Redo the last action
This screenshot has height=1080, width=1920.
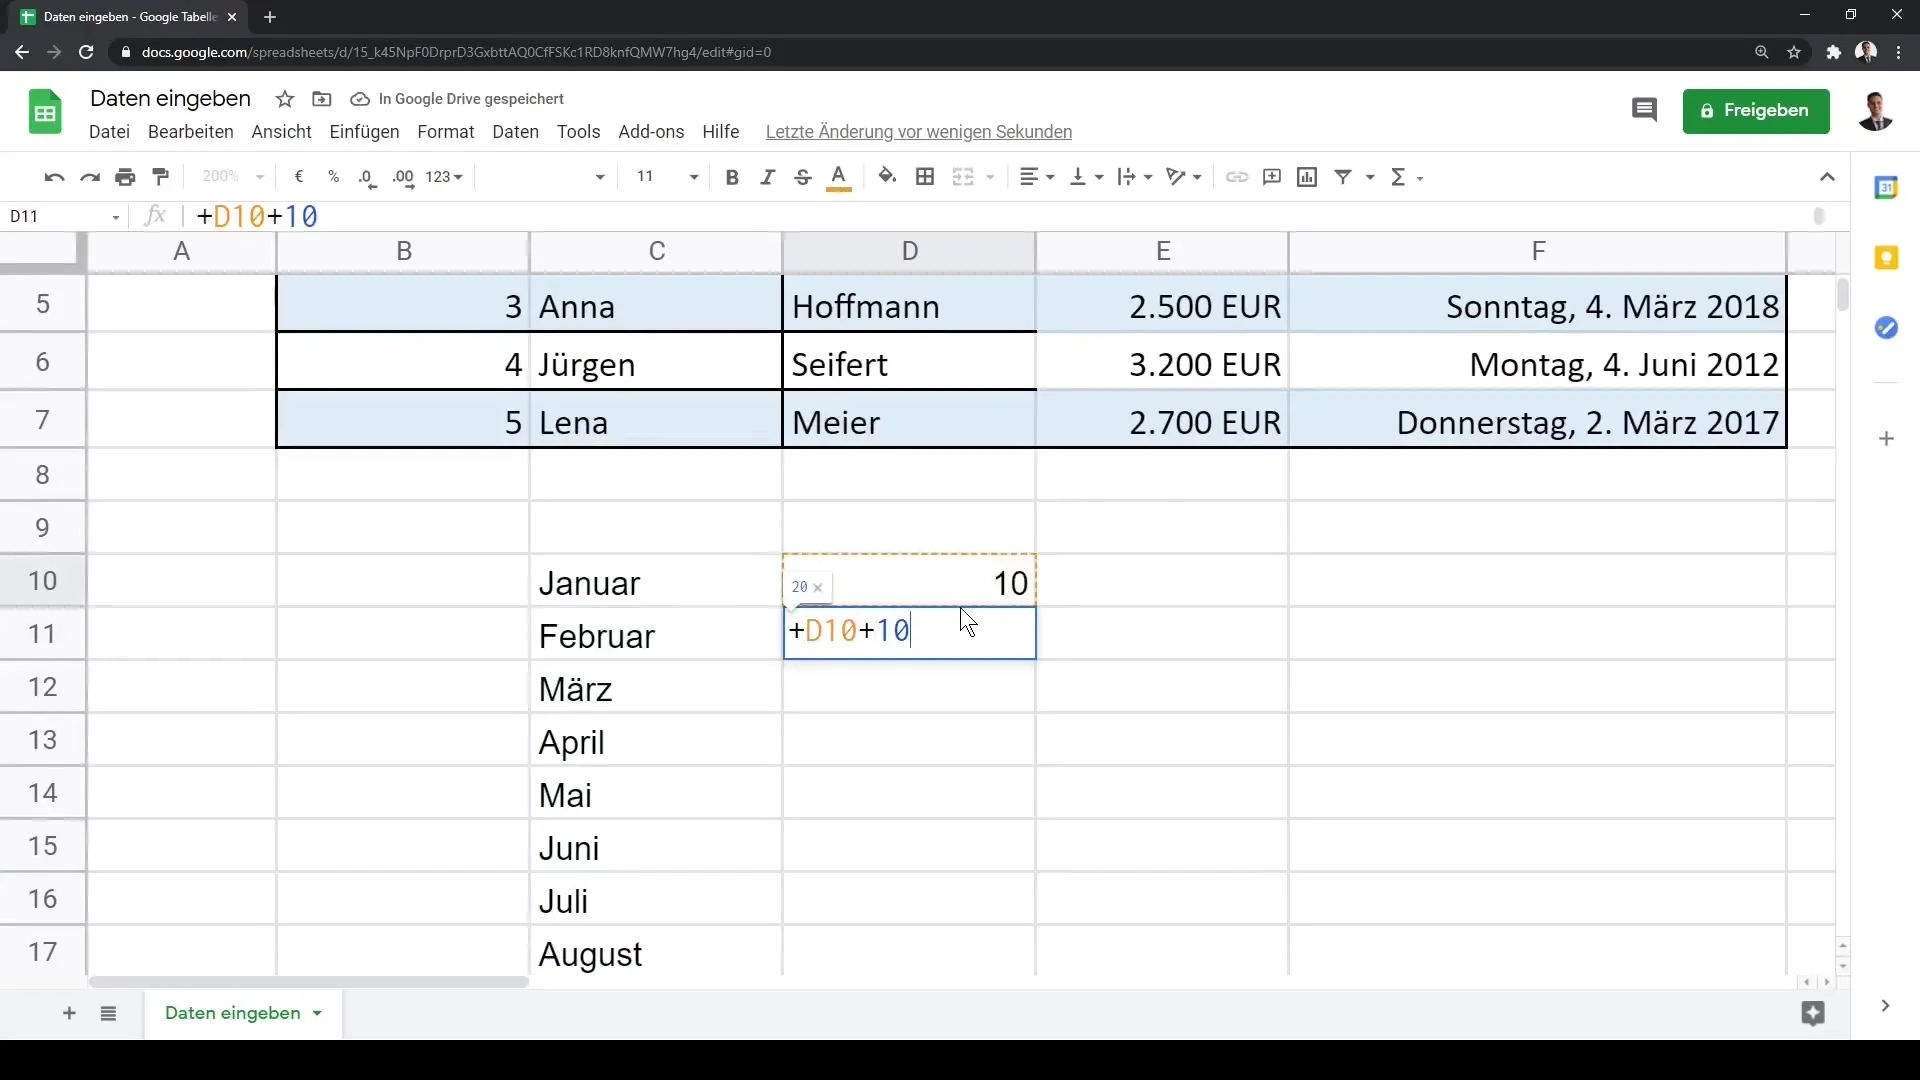click(x=90, y=177)
